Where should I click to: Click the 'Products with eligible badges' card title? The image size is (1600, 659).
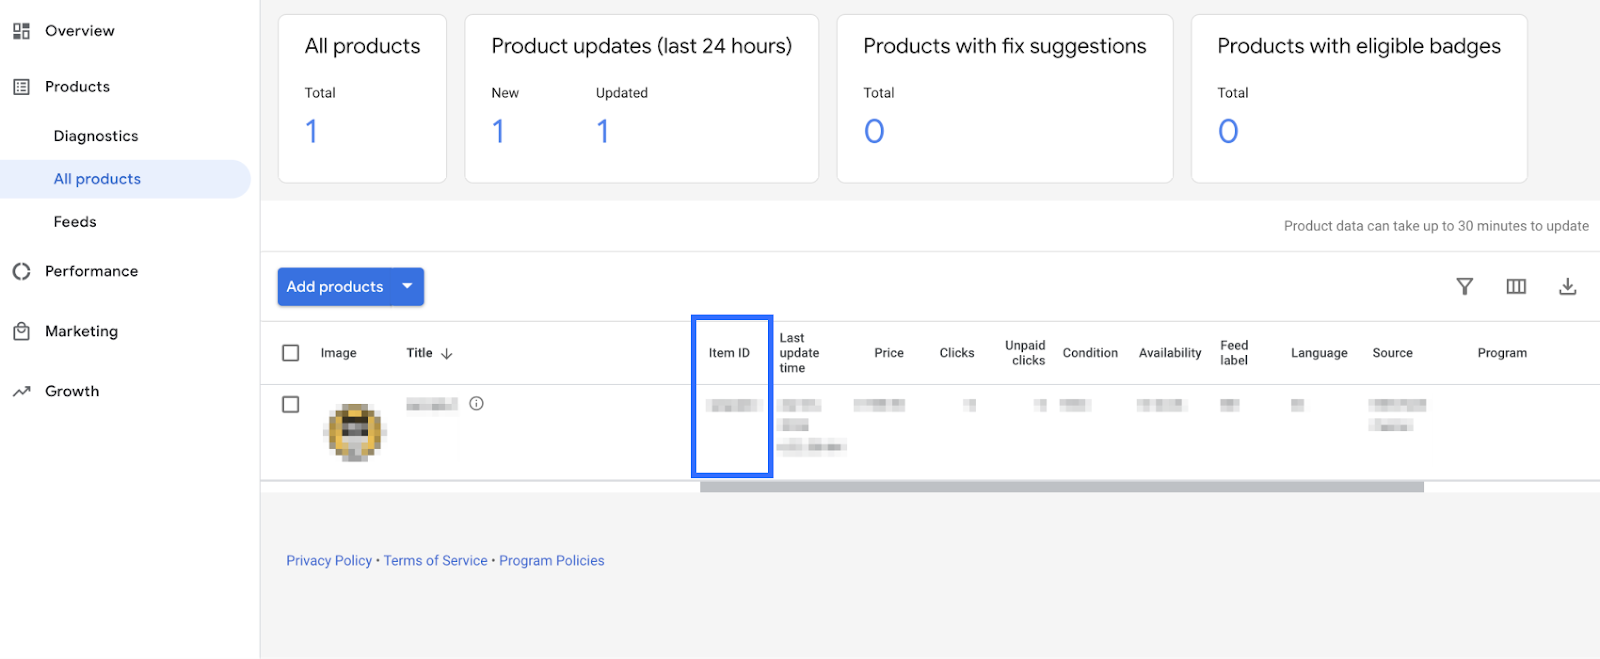click(x=1359, y=46)
